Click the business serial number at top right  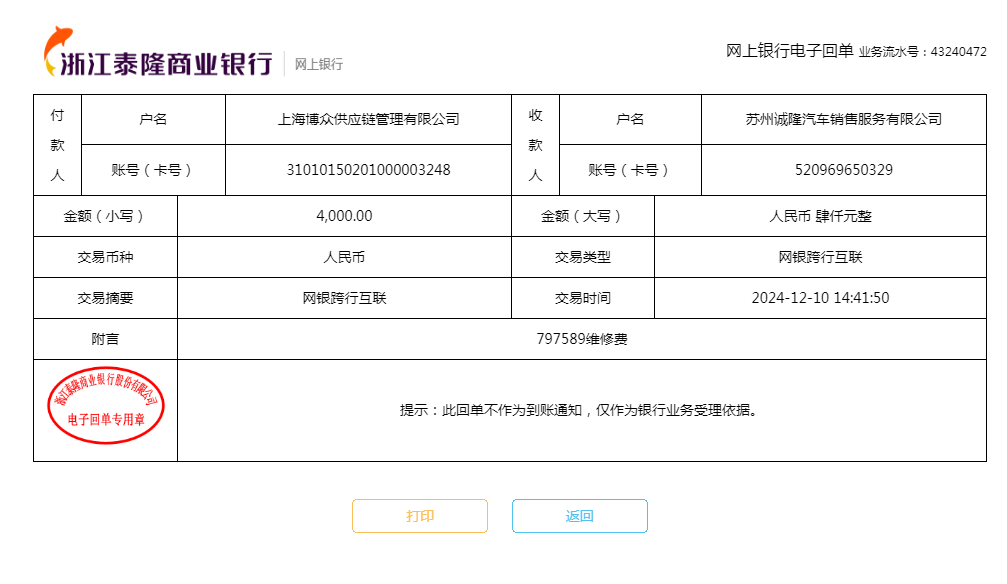[957, 52]
